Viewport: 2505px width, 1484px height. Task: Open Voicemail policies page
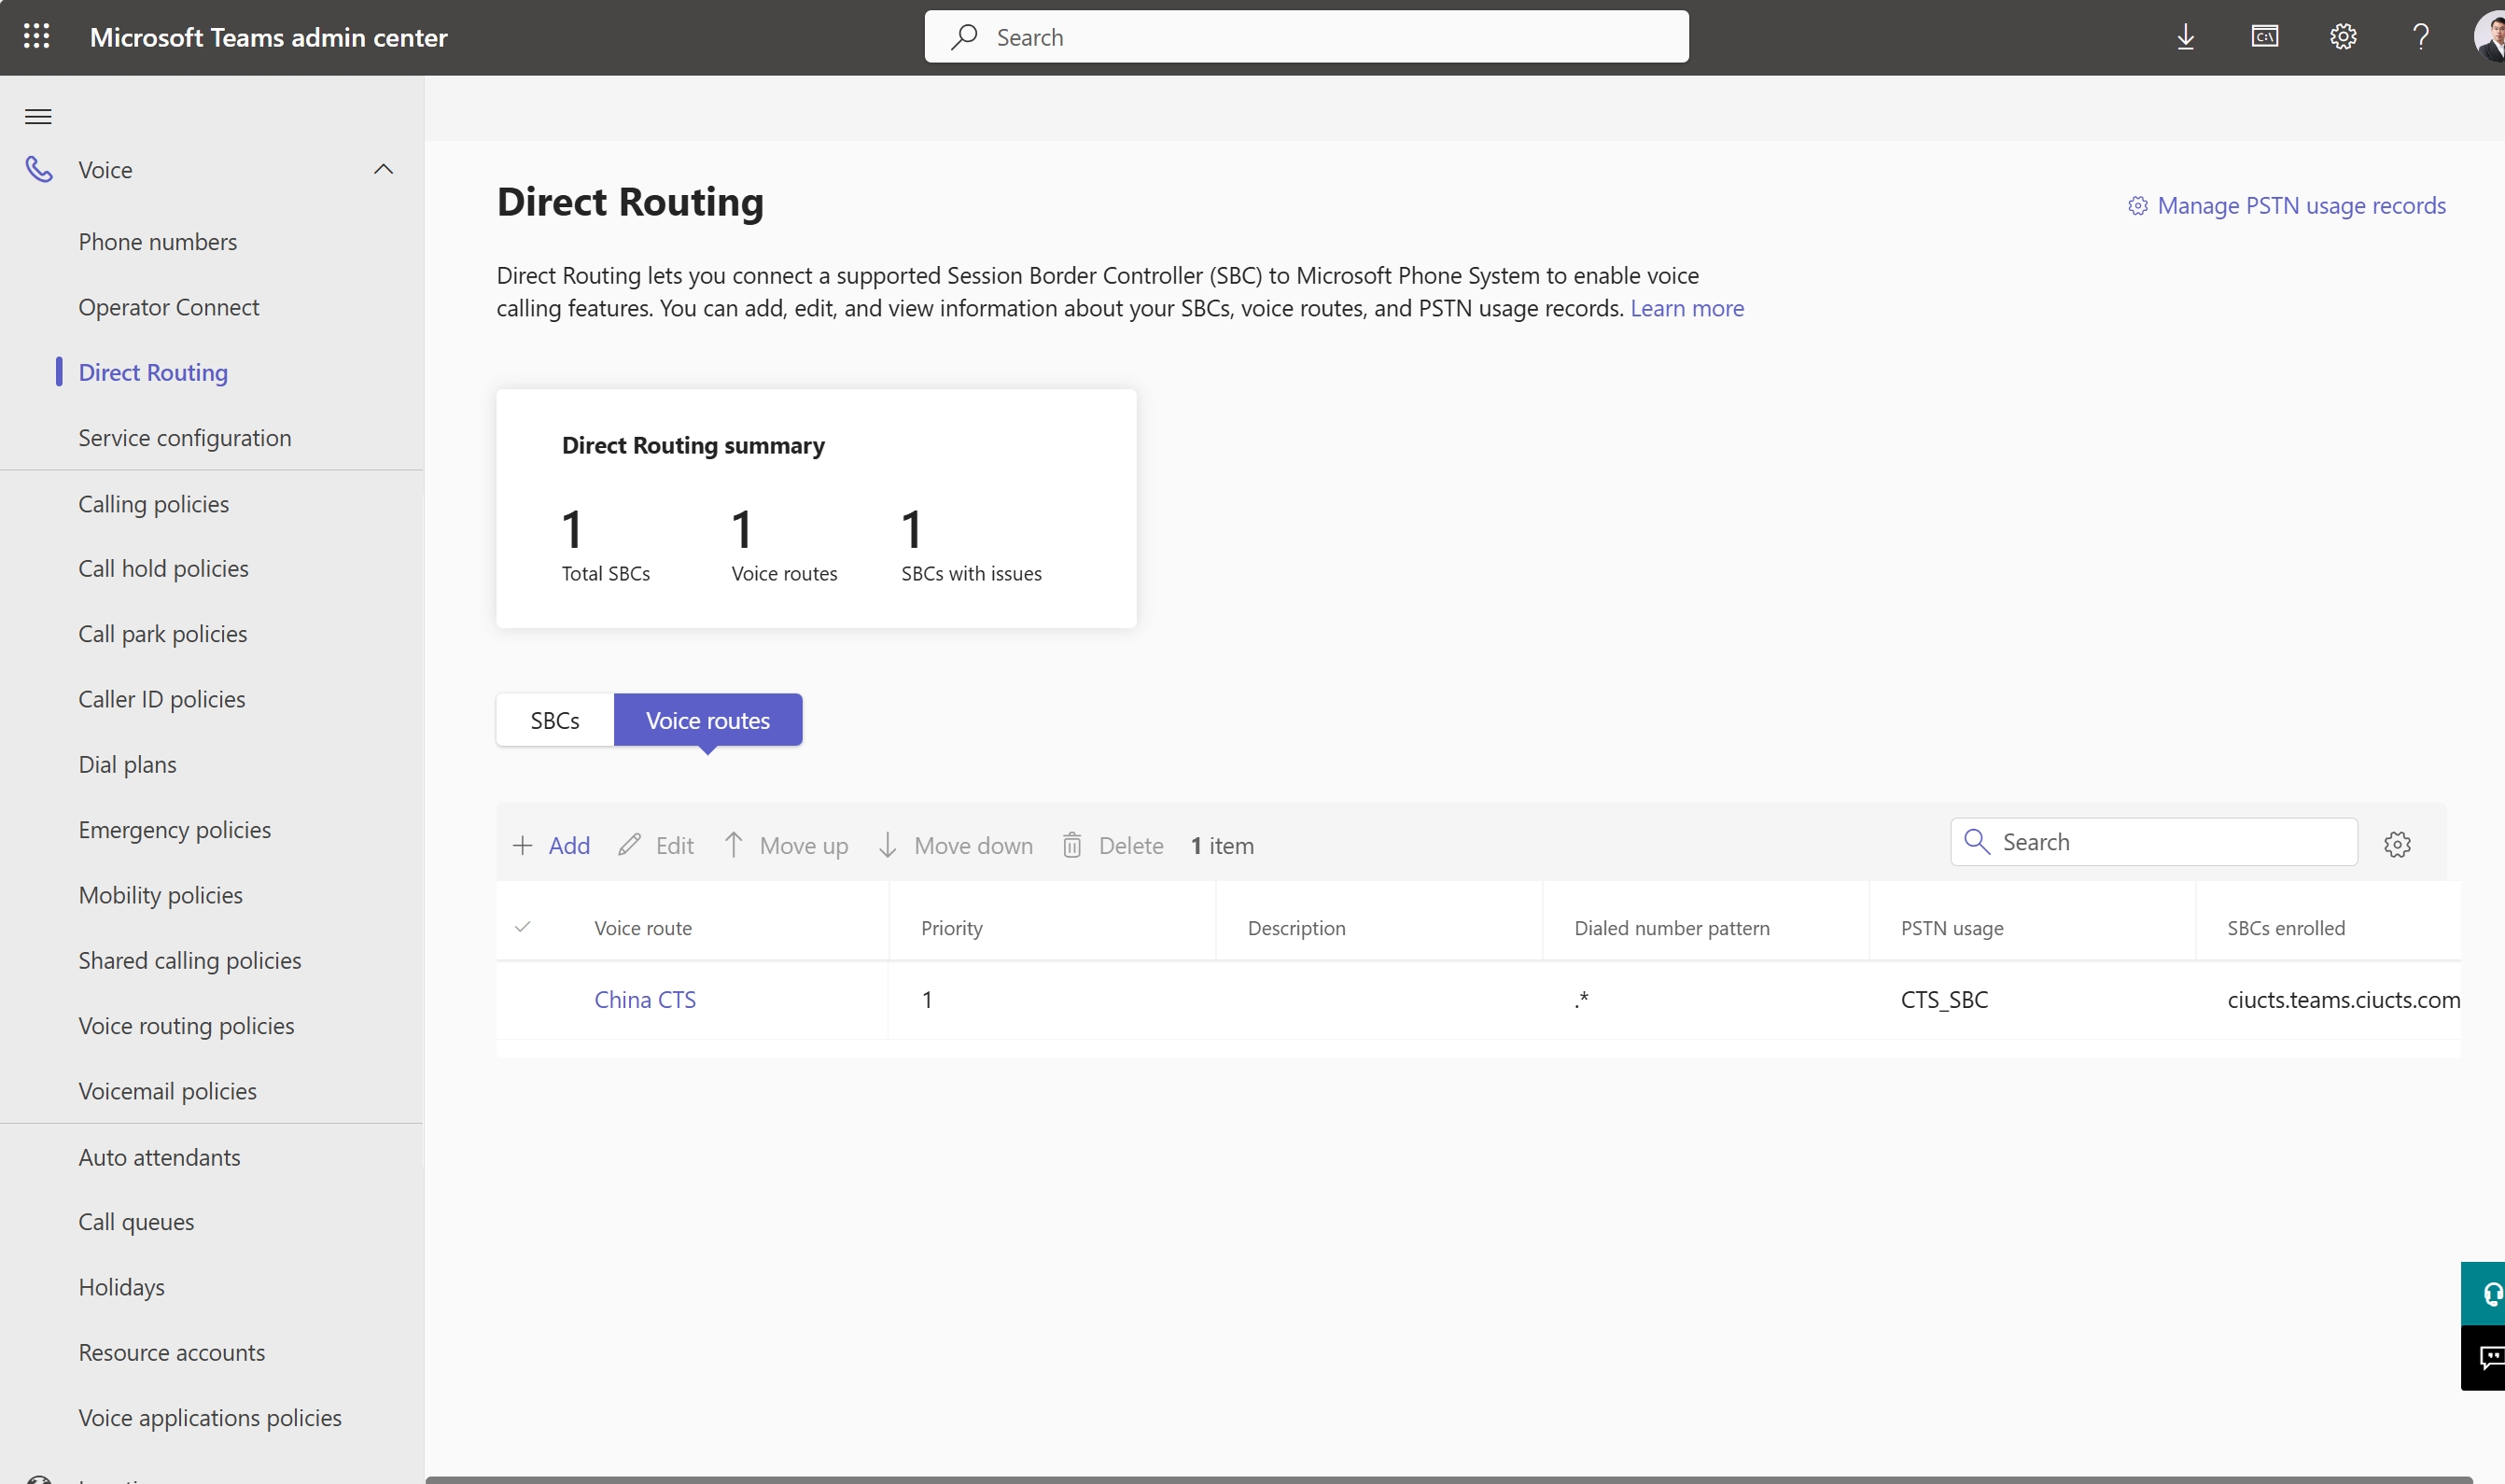tap(168, 1091)
